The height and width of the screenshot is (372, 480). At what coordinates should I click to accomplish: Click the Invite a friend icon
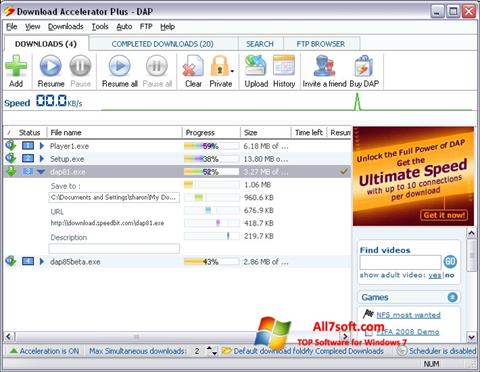coord(324,66)
